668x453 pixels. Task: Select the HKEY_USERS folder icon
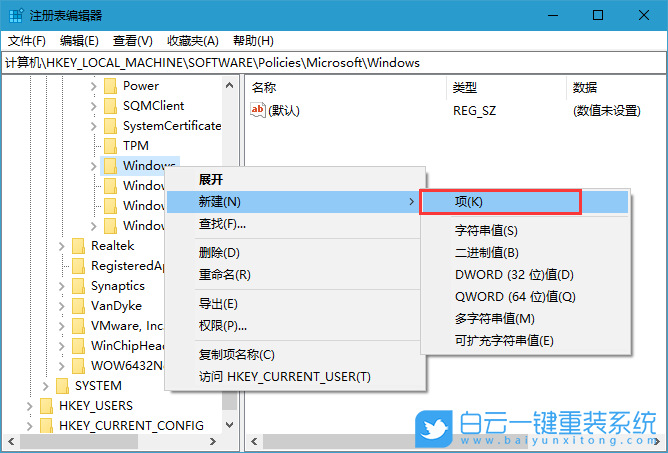(x=46, y=406)
